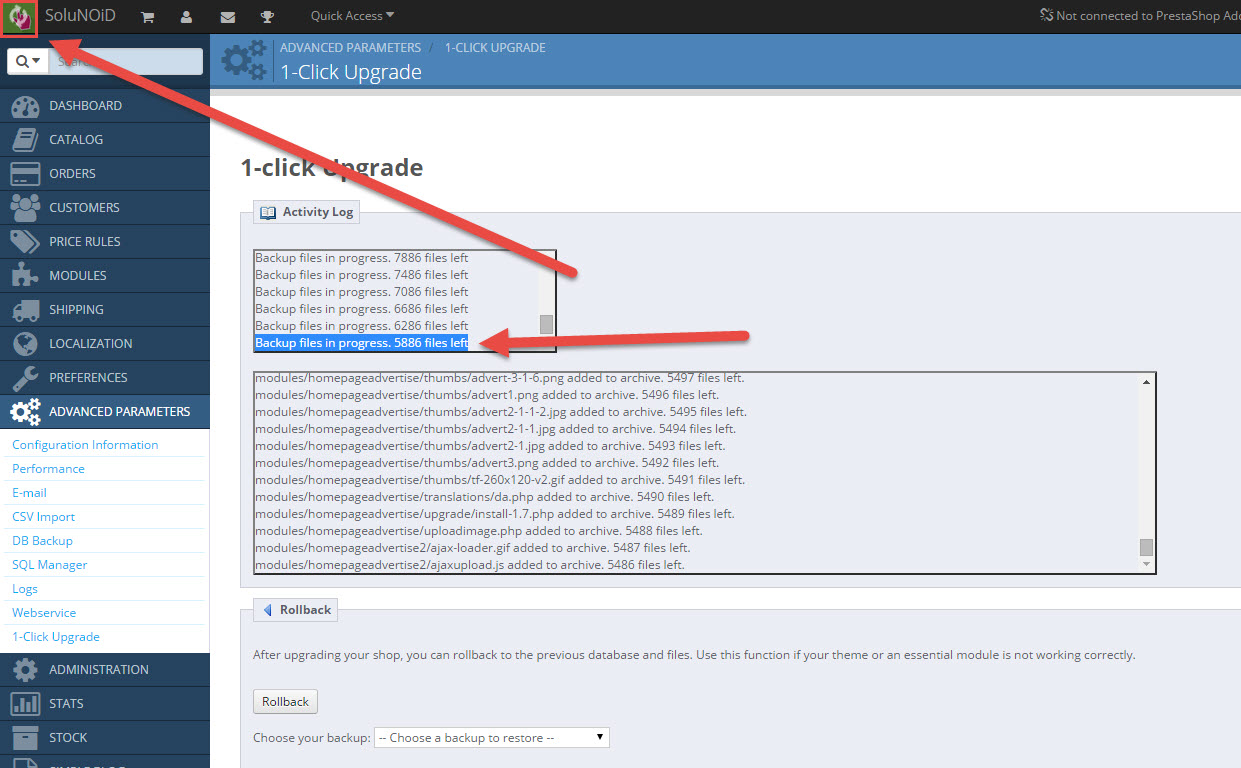
Task: Click the lower log scrollbar up arrow
Action: [1146, 382]
